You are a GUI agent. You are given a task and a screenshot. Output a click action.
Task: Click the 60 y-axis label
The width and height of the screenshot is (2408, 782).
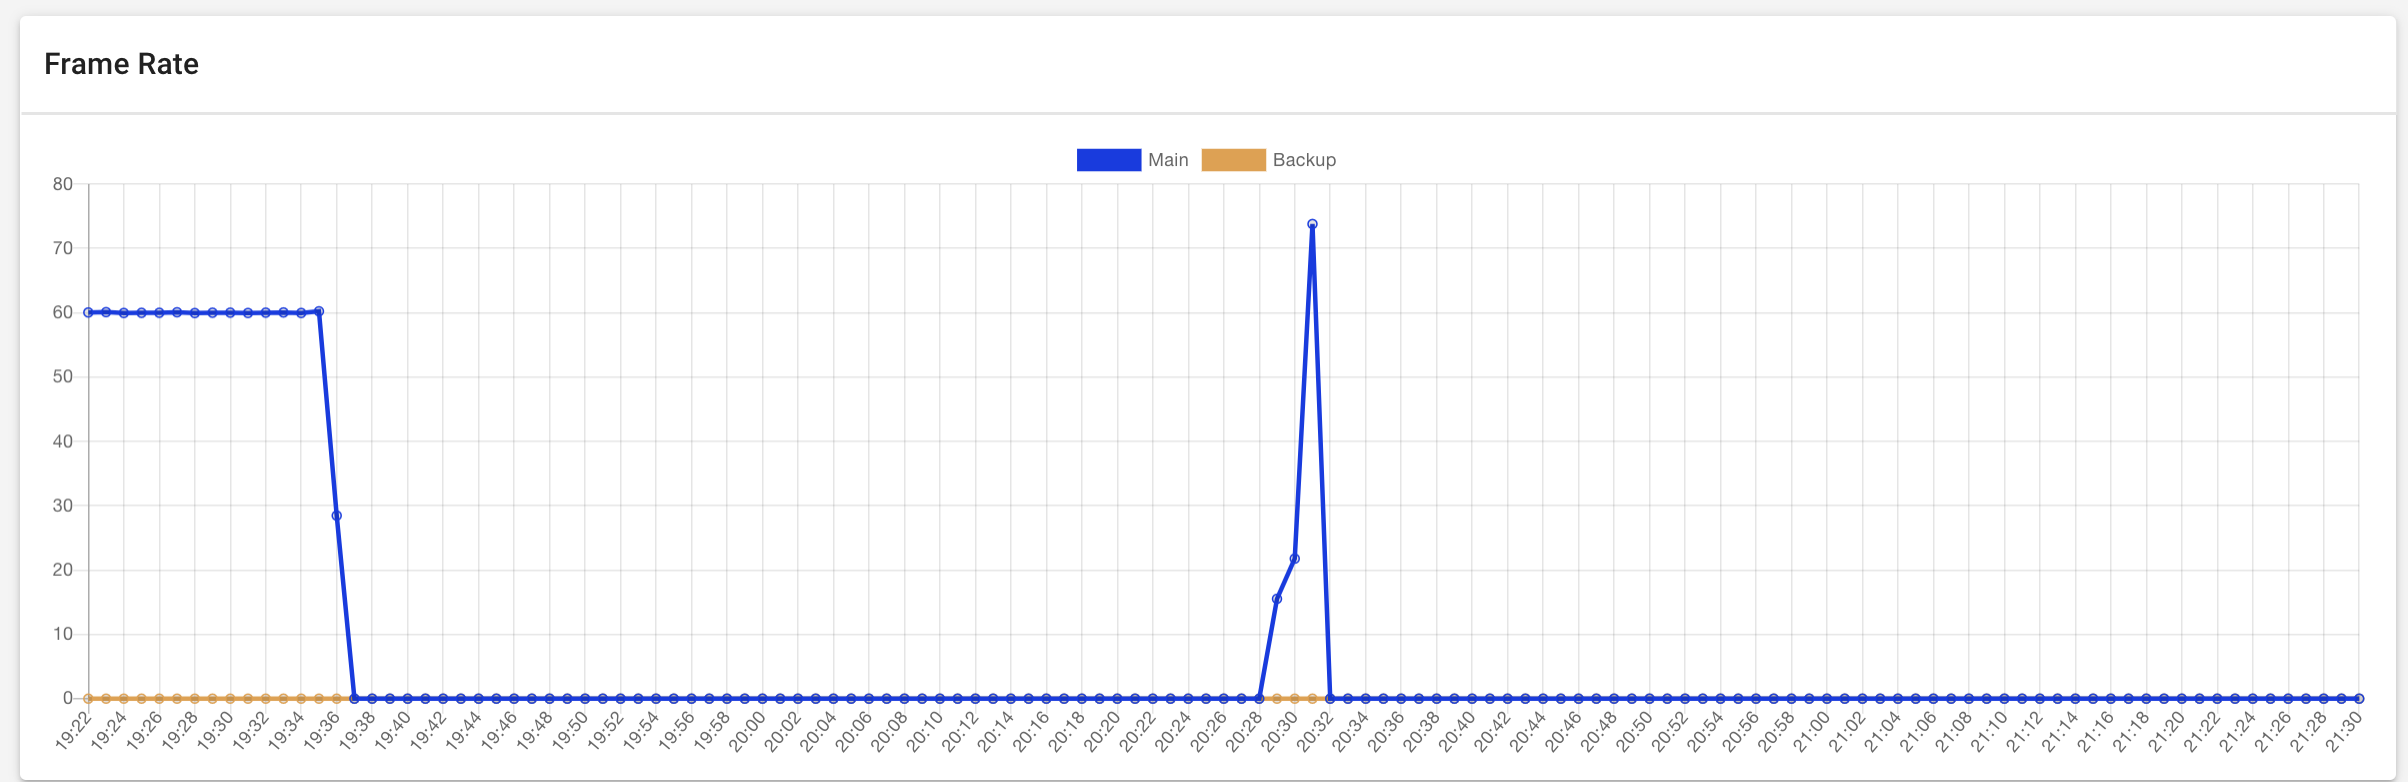click(x=63, y=313)
